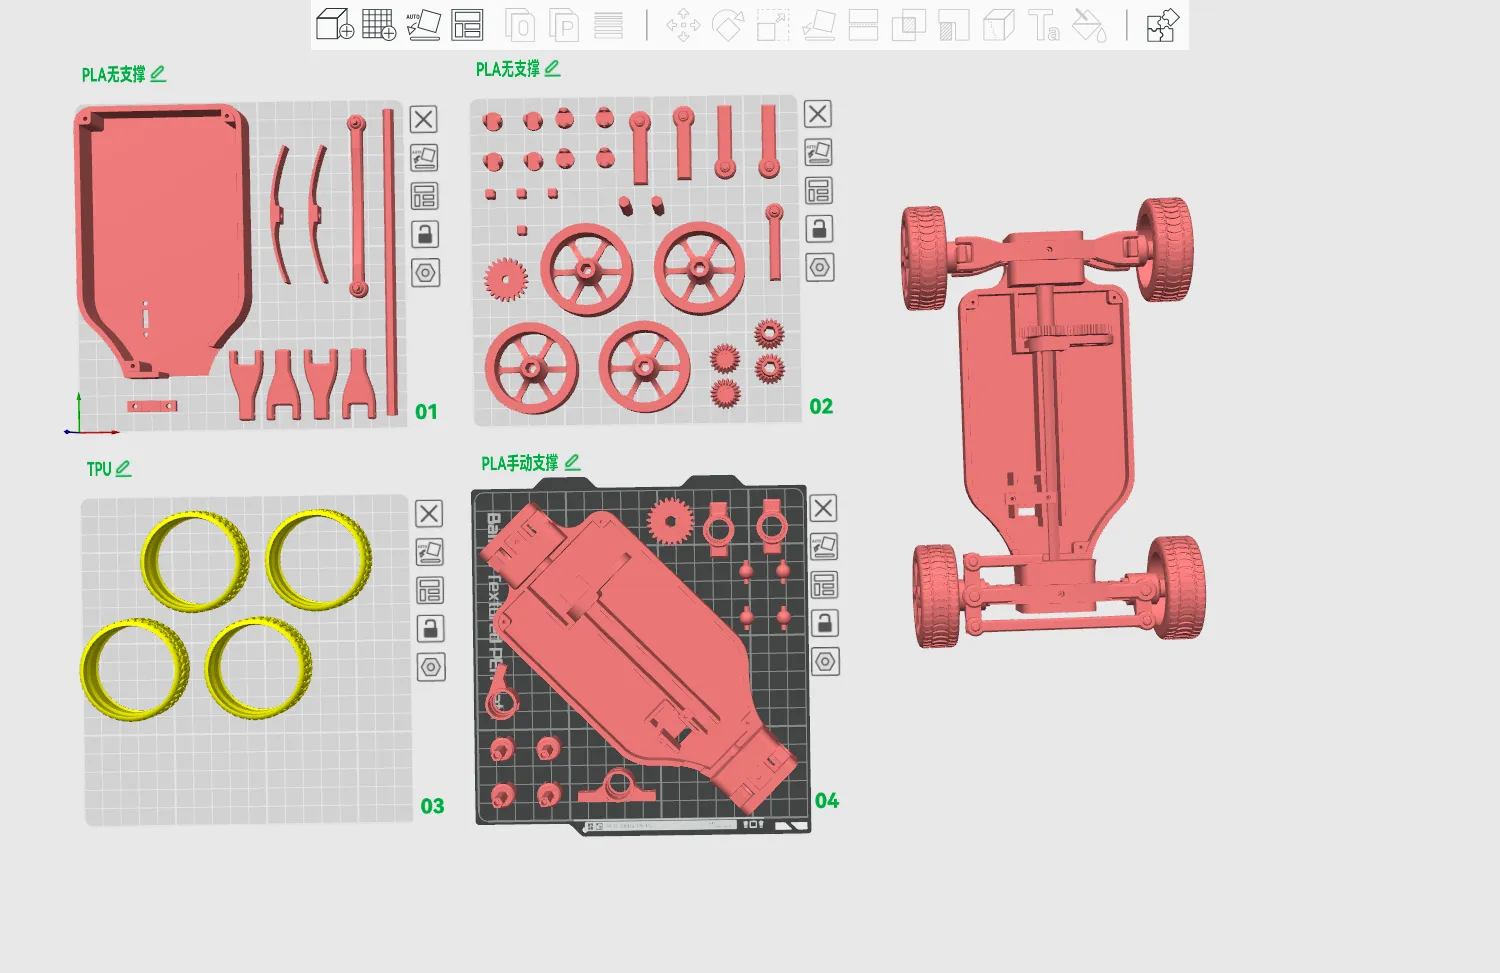1500x973 pixels.
Task: Choose the Color painting bucket tool
Action: [x=1088, y=25]
